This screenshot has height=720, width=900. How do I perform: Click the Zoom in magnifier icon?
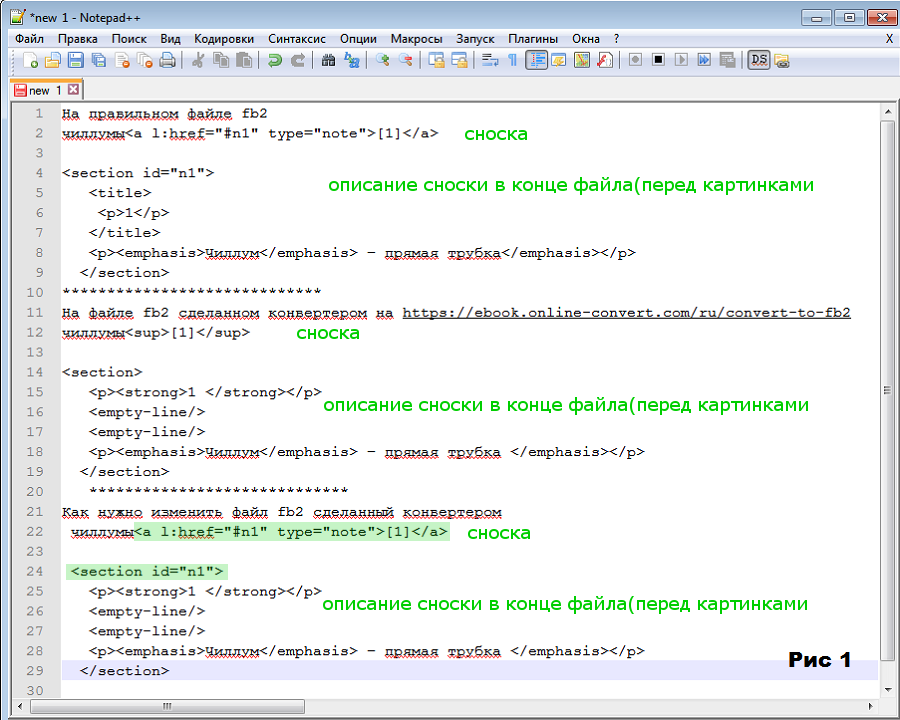point(382,60)
